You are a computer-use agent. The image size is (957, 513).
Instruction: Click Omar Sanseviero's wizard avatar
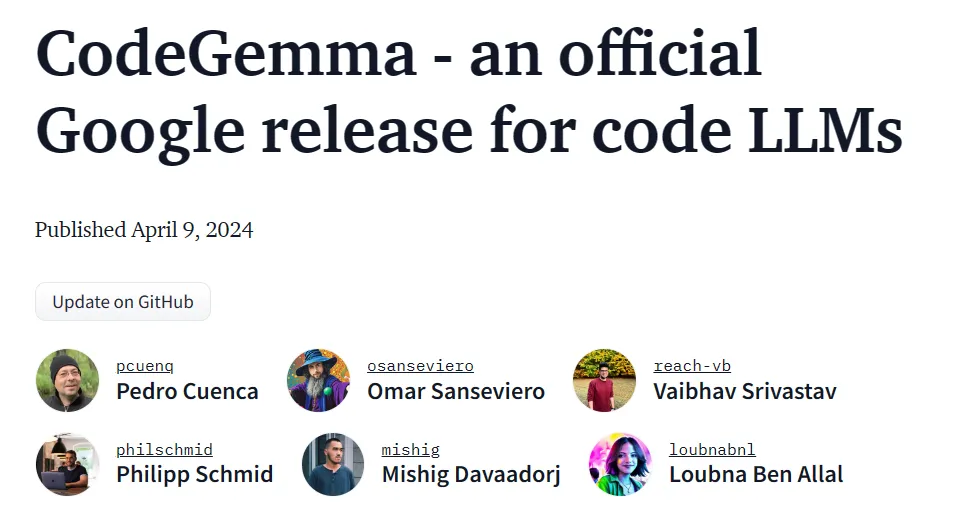(319, 380)
